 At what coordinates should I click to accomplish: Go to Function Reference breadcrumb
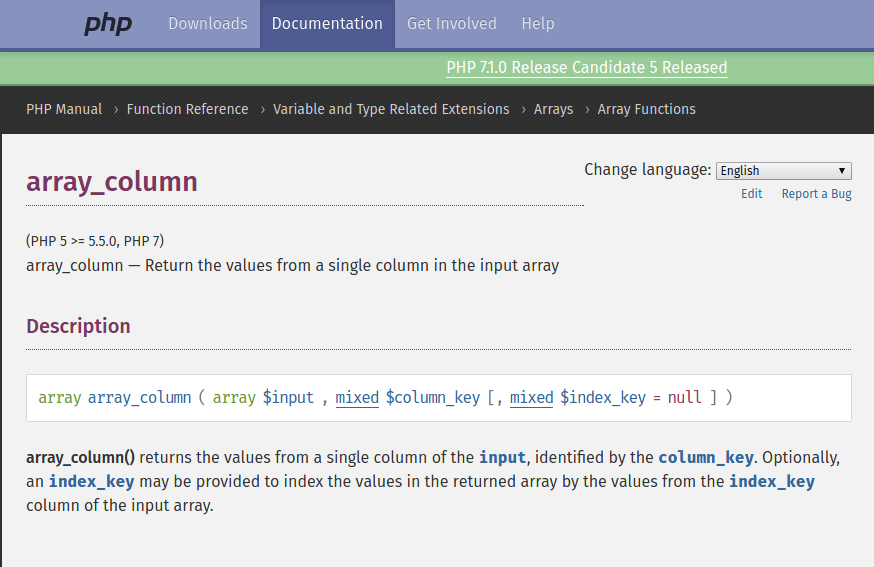(x=187, y=109)
